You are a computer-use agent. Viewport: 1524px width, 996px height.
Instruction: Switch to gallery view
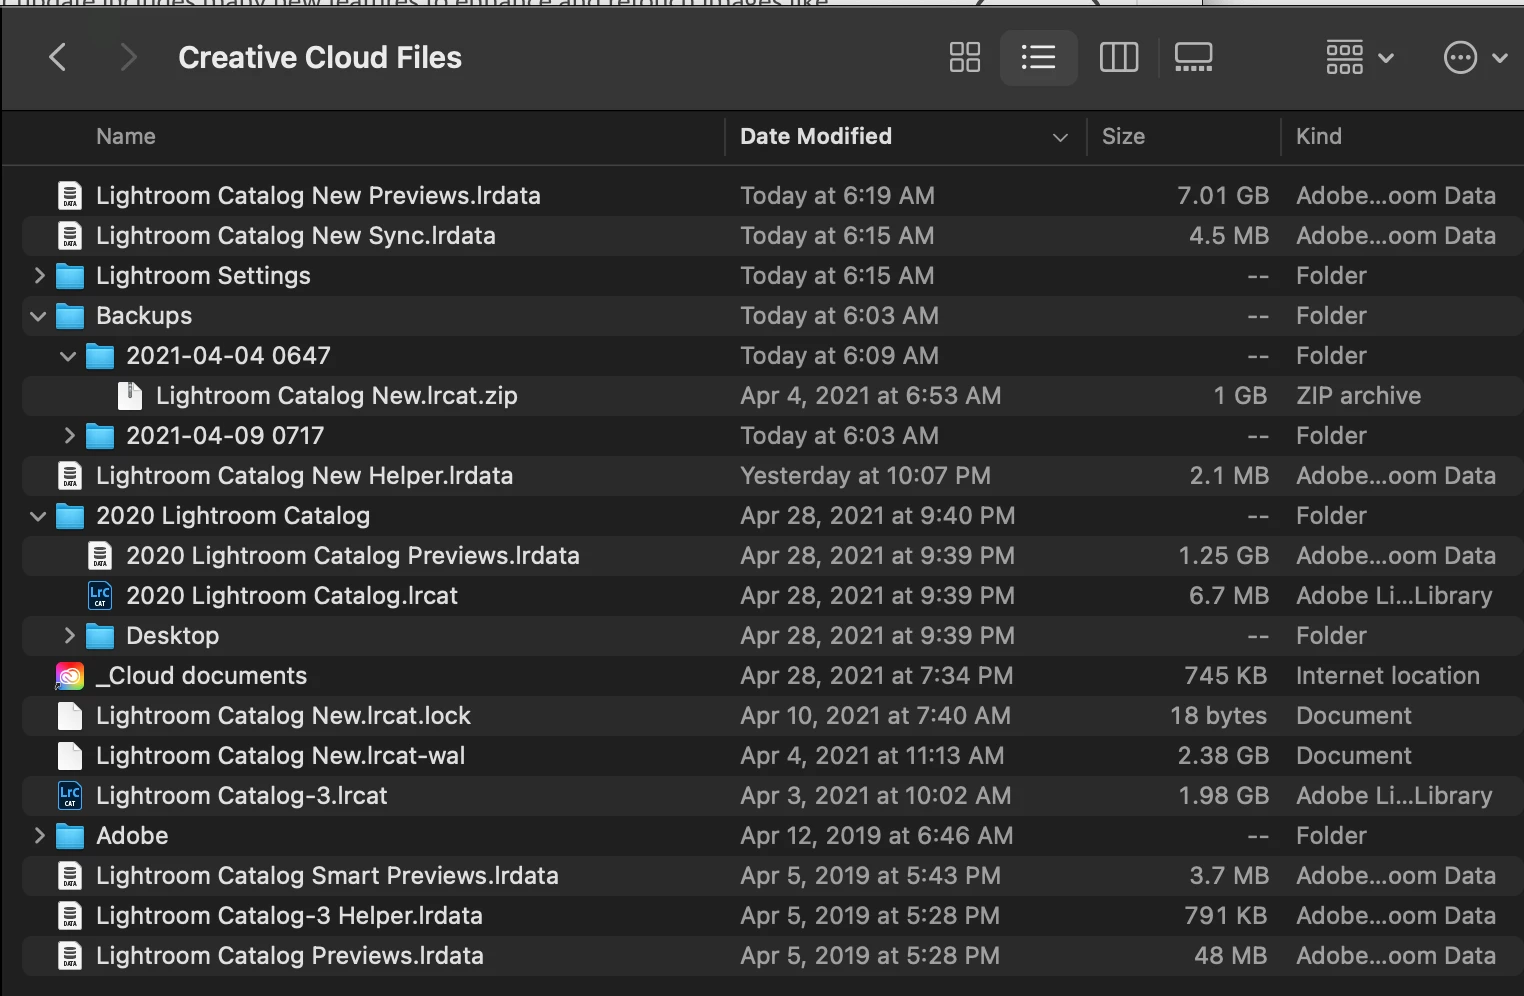coord(1193,58)
